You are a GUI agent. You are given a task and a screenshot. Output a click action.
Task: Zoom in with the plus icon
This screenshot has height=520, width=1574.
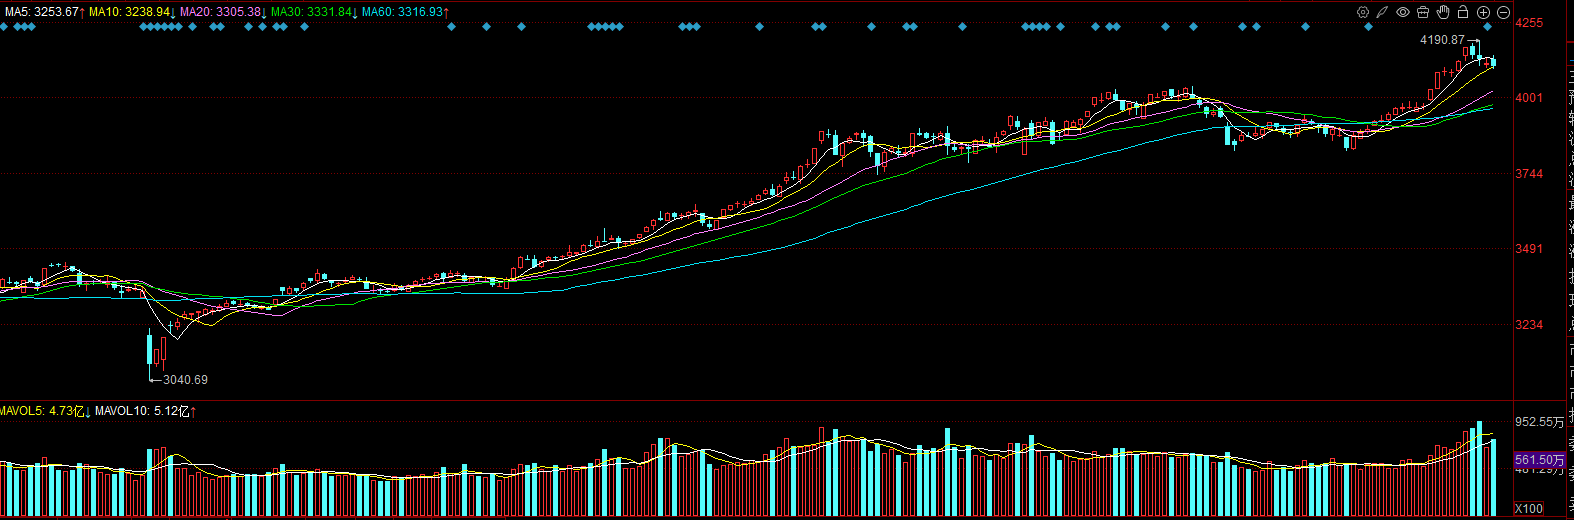tap(1484, 12)
